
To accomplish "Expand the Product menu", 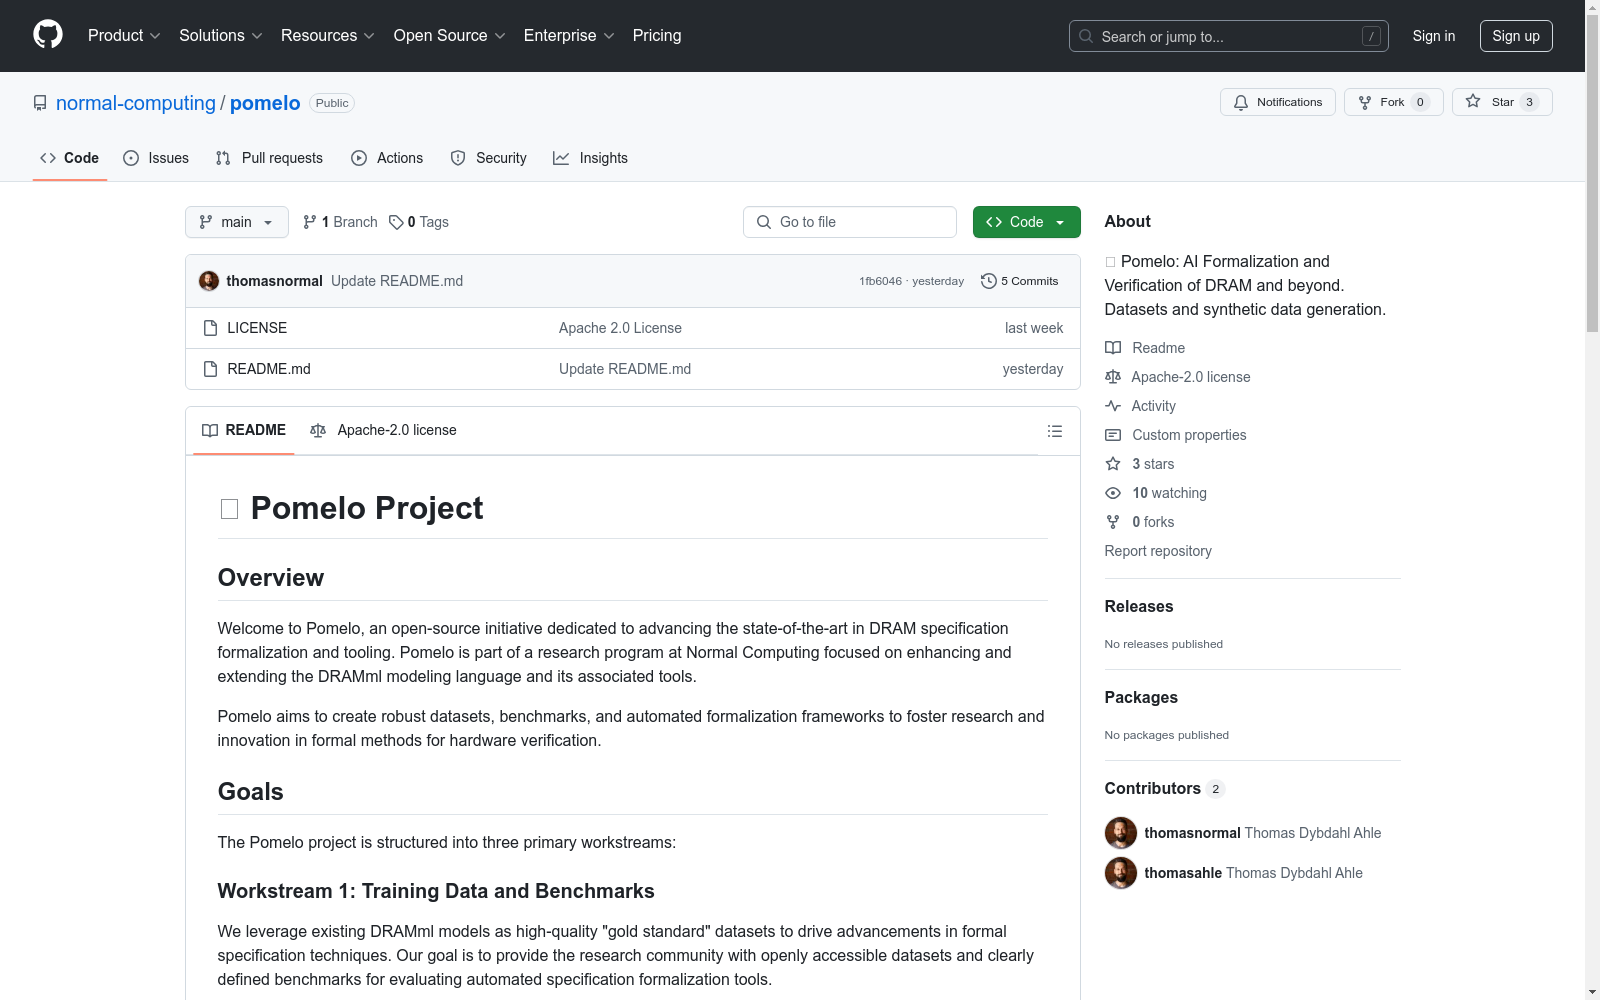I will coord(124,36).
